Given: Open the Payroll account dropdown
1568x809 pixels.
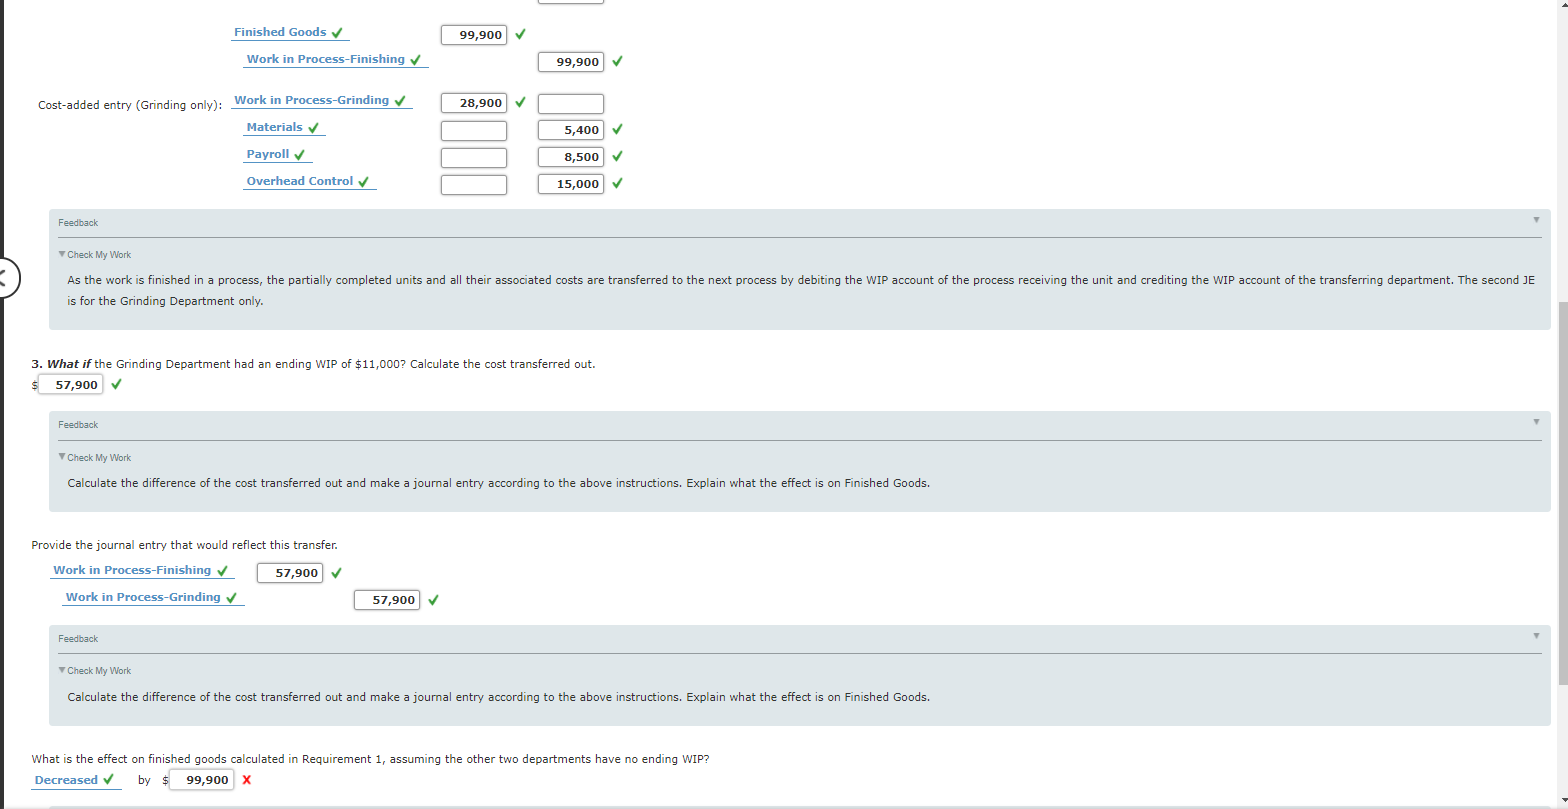Looking at the screenshot, I should pos(278,155).
